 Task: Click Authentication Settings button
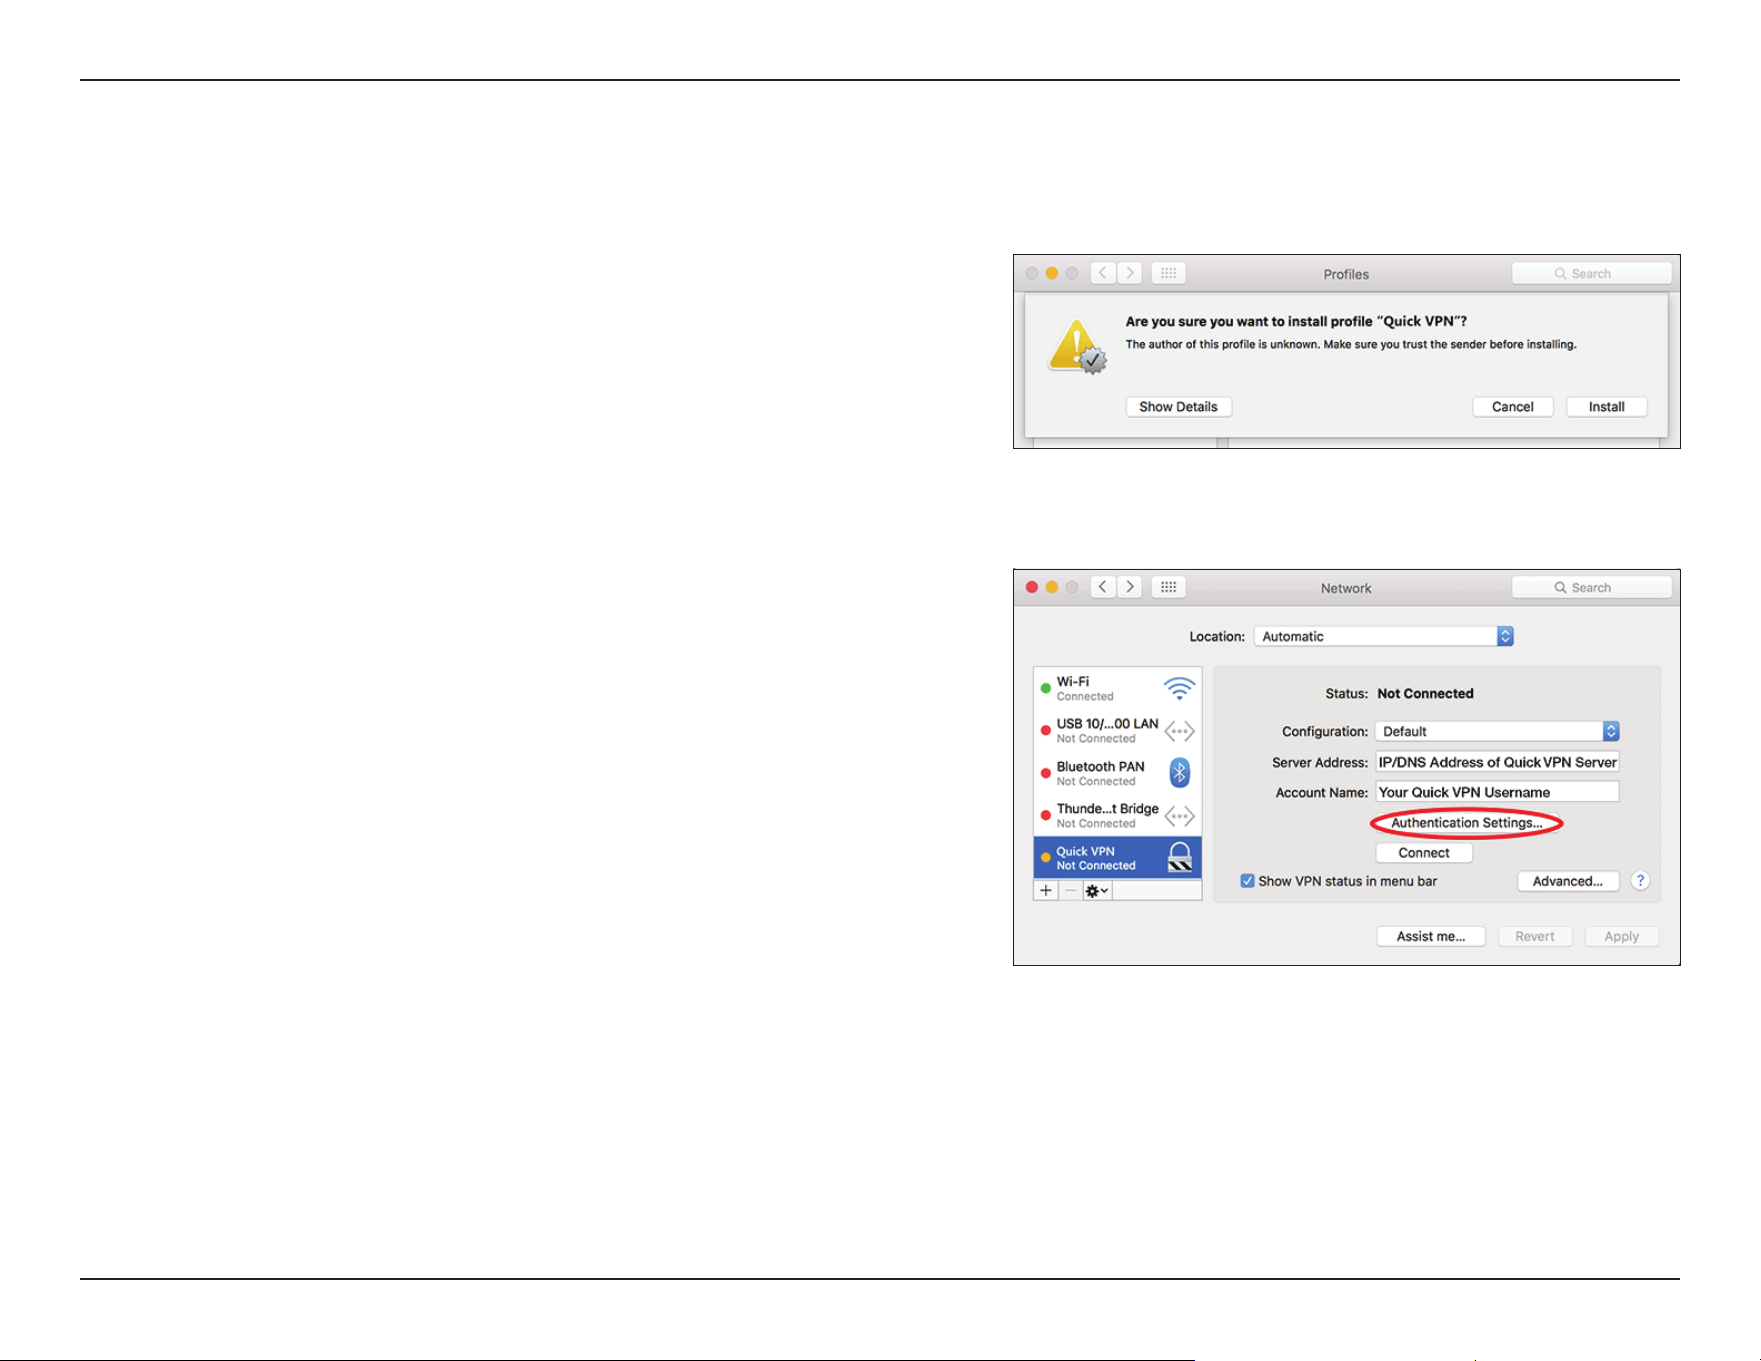click(1467, 823)
